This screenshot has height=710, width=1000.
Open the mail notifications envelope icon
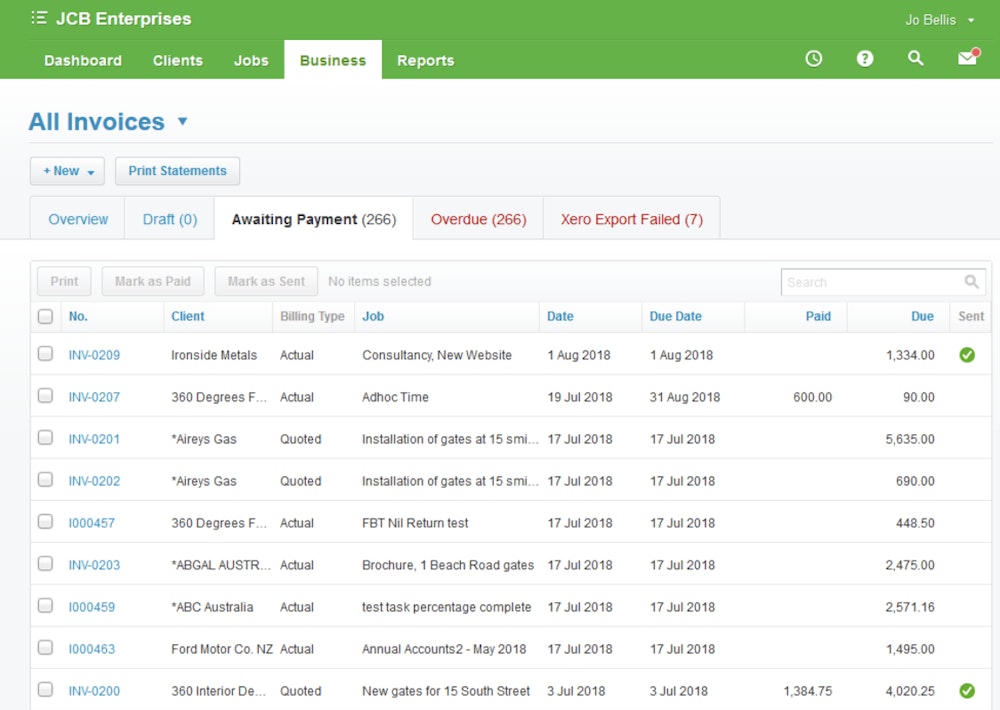tap(967, 59)
